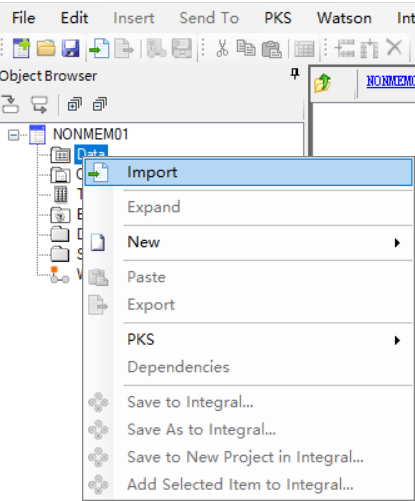415x501 pixels.
Task: Expand the New submenu arrow
Action: (x=397, y=243)
